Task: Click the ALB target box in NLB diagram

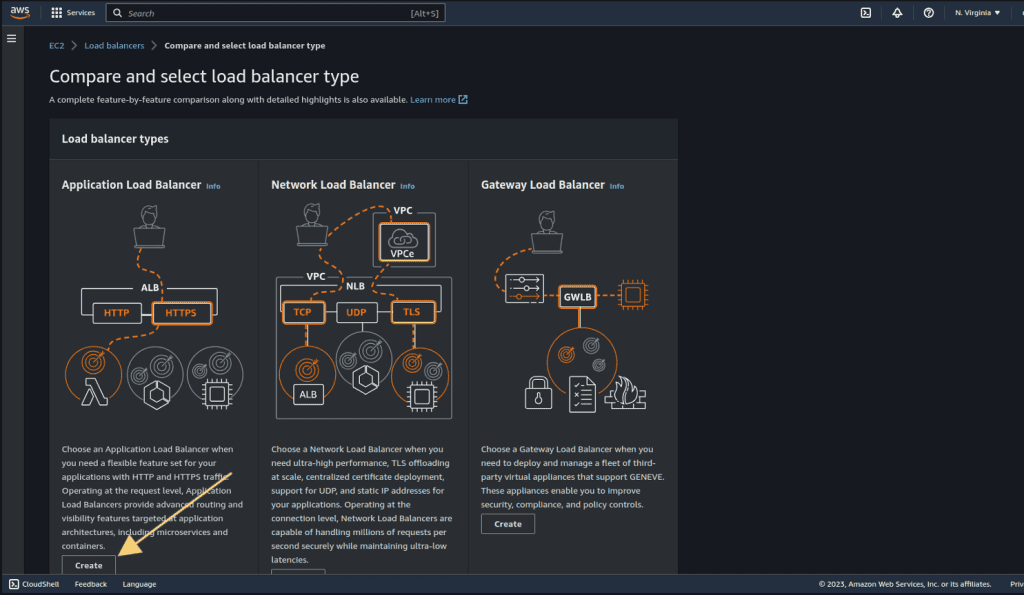Action: click(x=308, y=394)
